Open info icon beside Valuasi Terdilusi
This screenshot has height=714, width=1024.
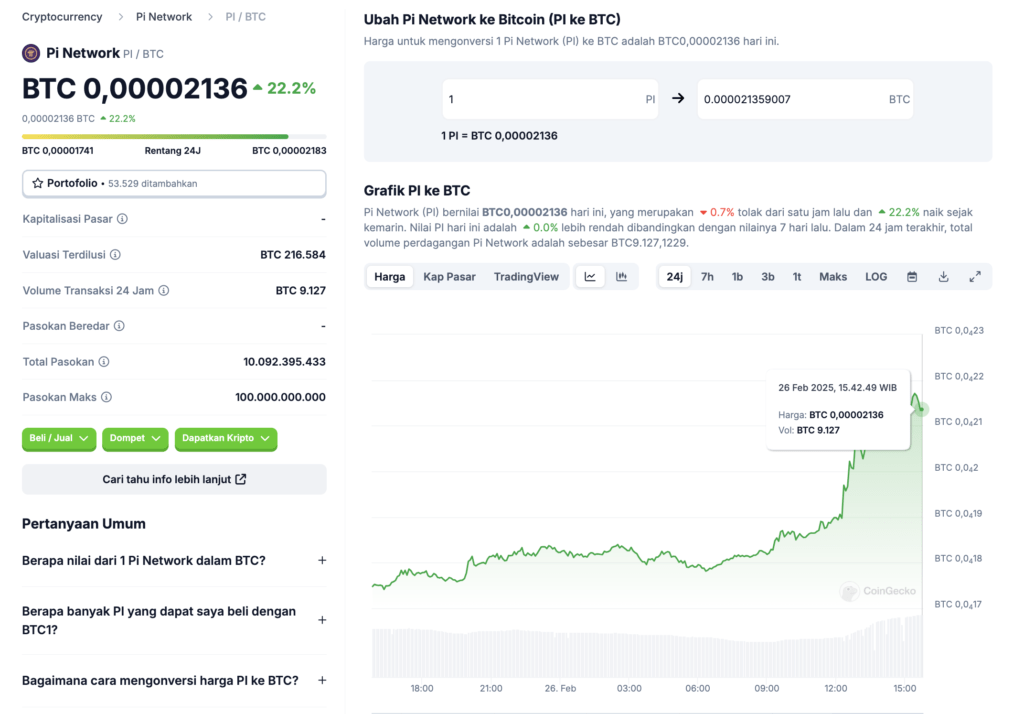tap(115, 255)
